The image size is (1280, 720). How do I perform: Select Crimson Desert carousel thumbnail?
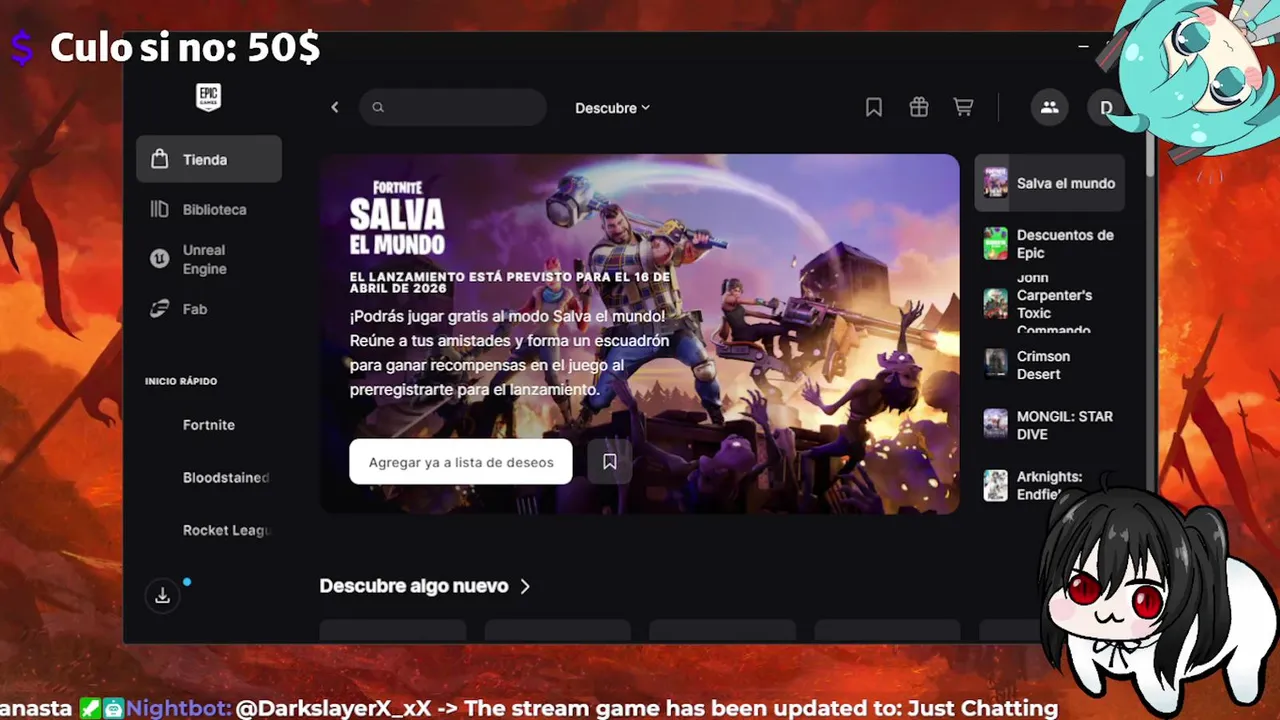tap(995, 364)
